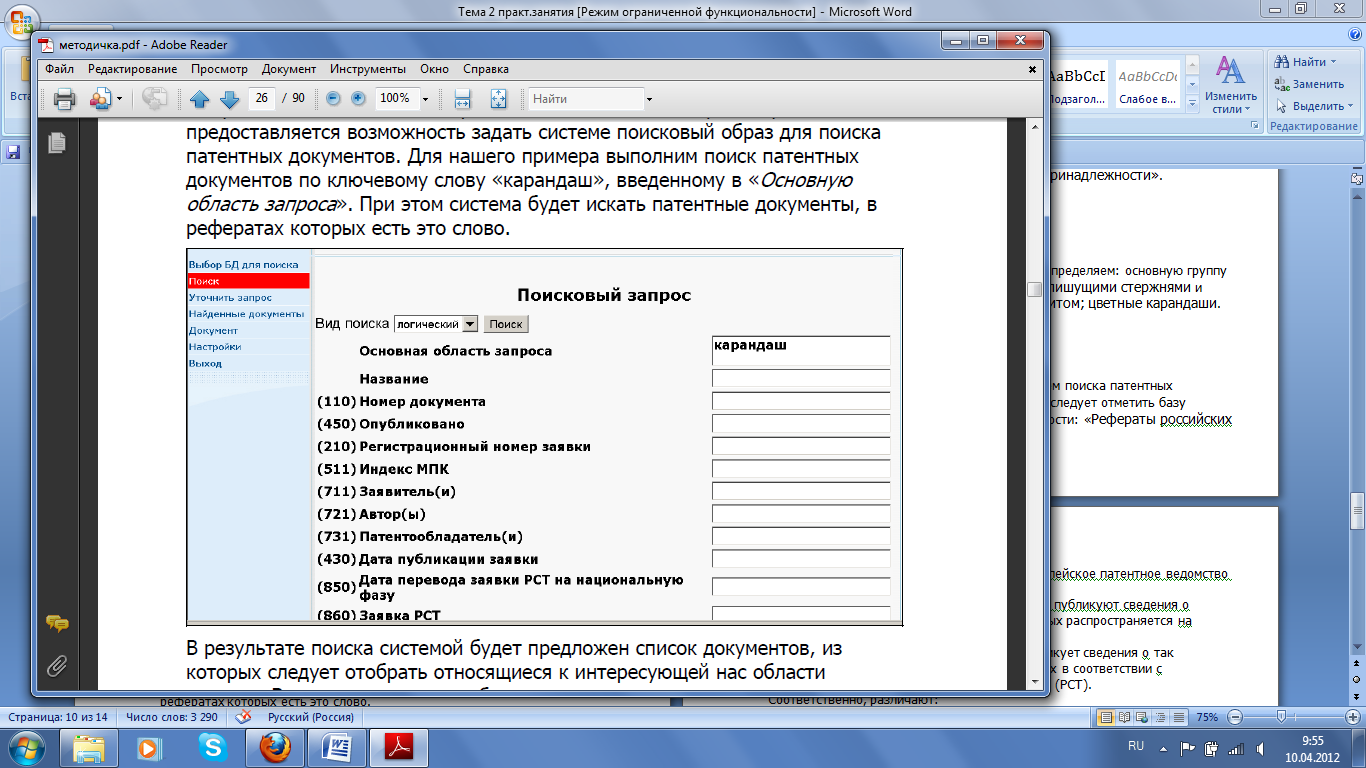
Task: Show the Comments panel in Reader sidebar
Action: point(57,623)
